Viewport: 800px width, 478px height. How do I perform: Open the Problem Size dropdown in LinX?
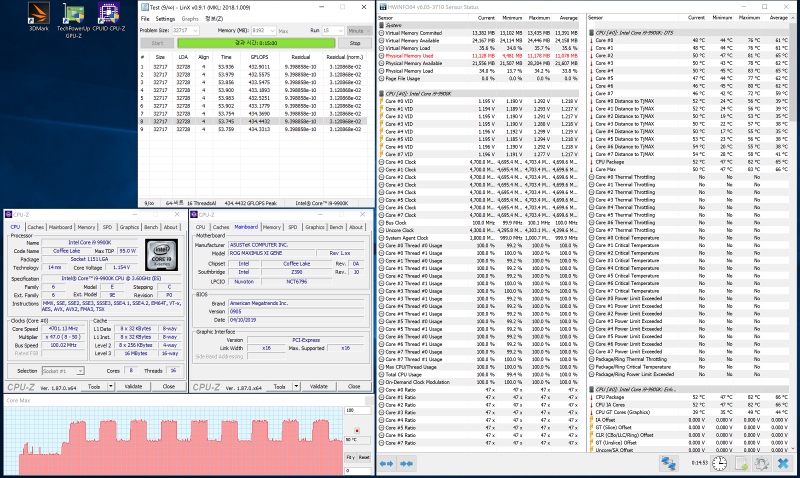pos(195,31)
